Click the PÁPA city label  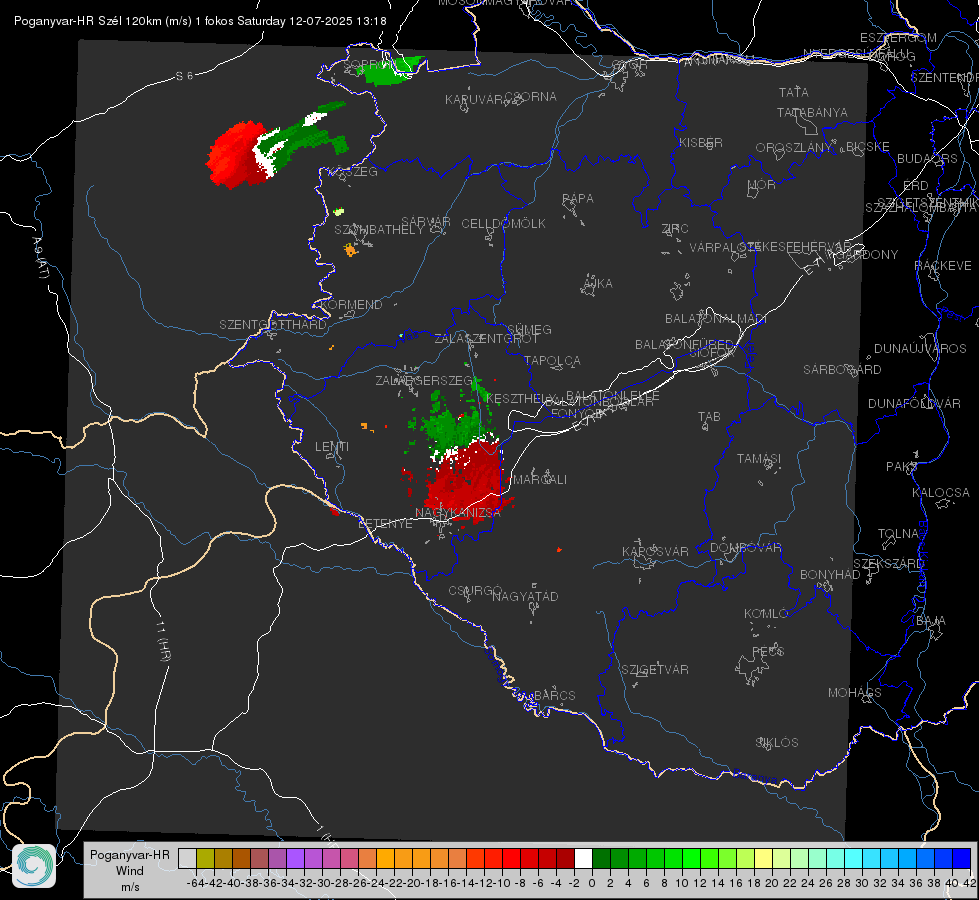coord(578,199)
